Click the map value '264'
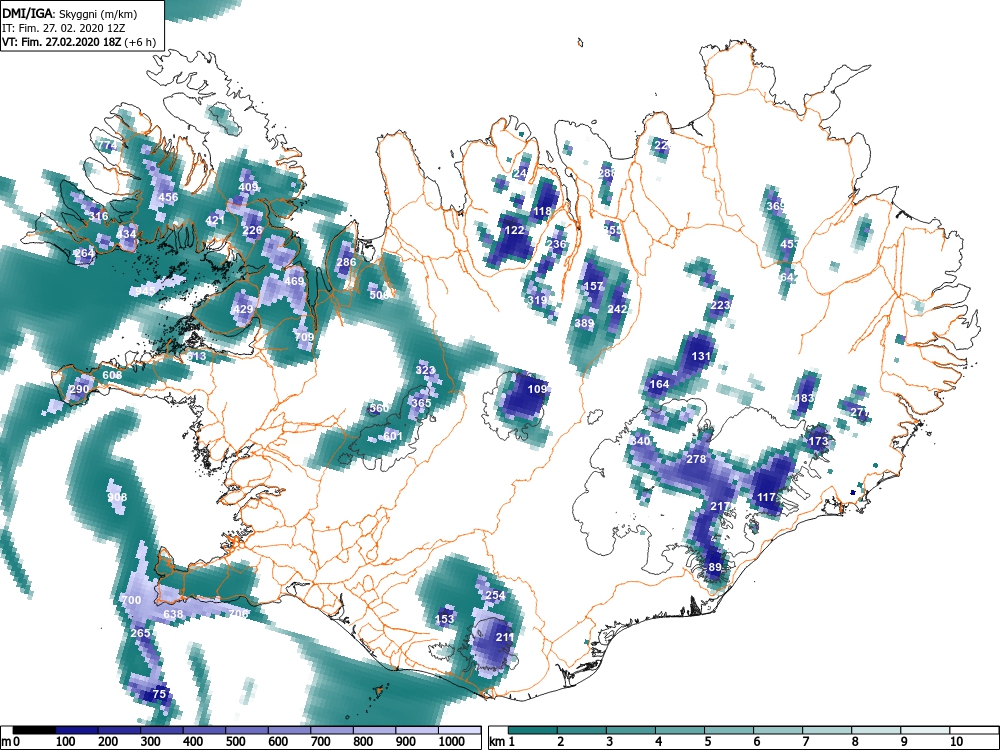 coord(84,253)
